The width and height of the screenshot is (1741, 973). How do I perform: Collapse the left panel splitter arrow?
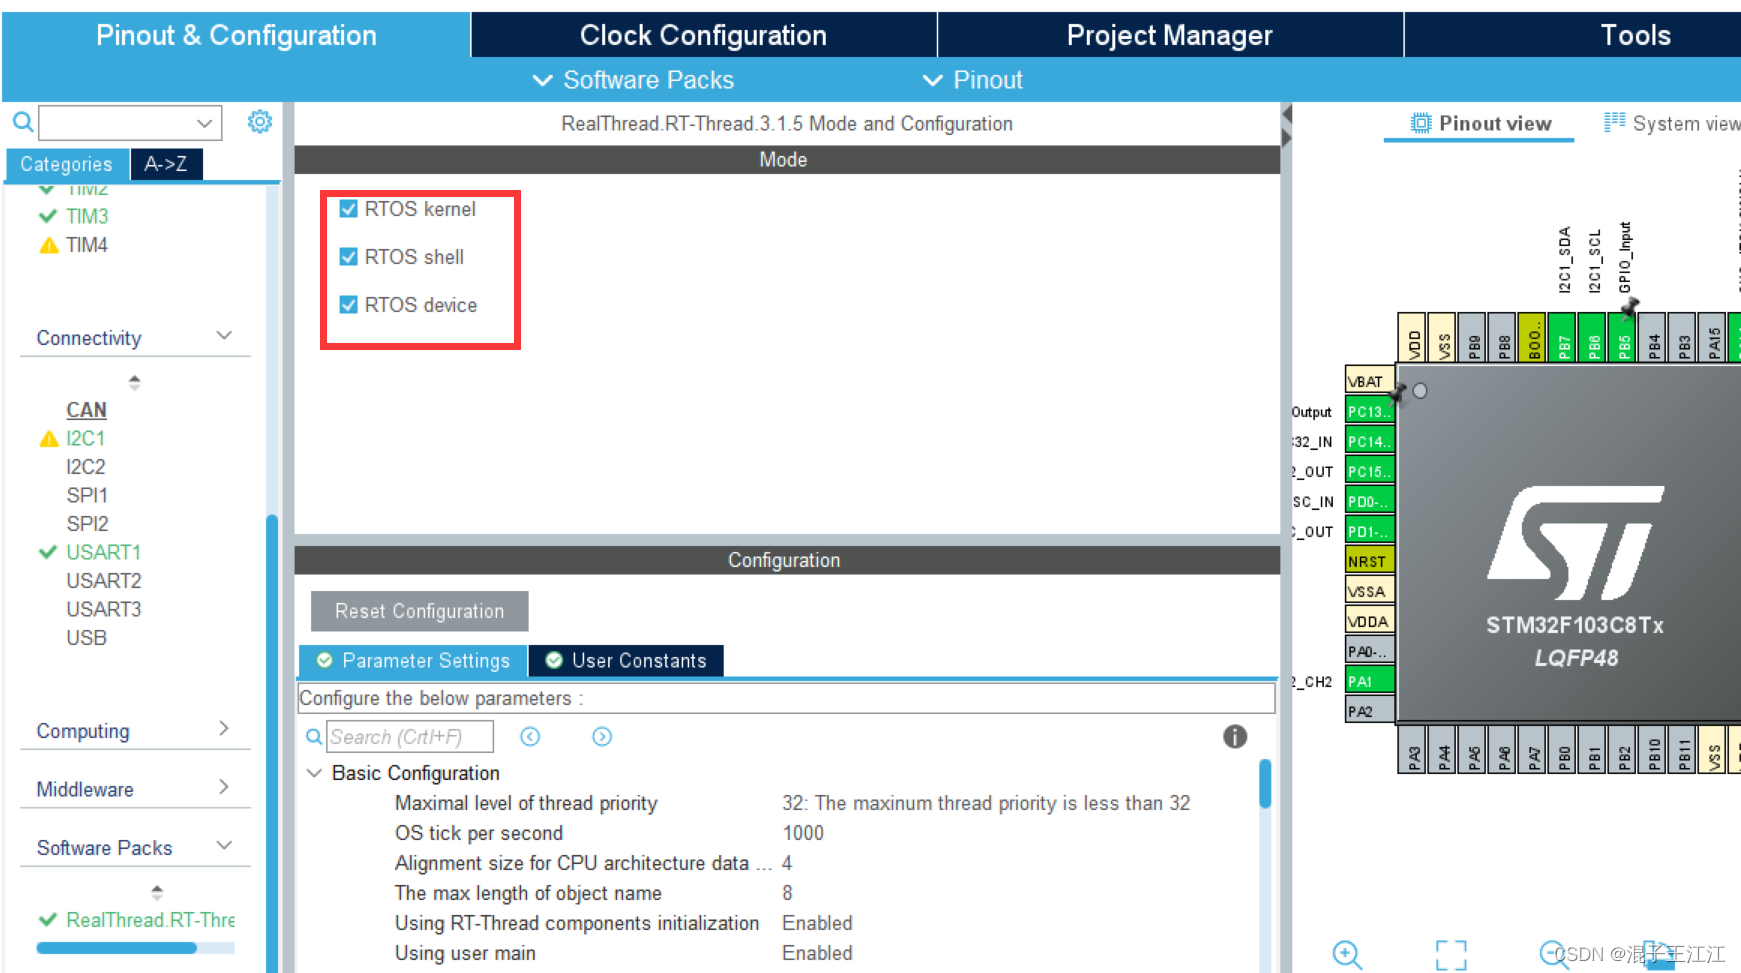(x=1287, y=114)
